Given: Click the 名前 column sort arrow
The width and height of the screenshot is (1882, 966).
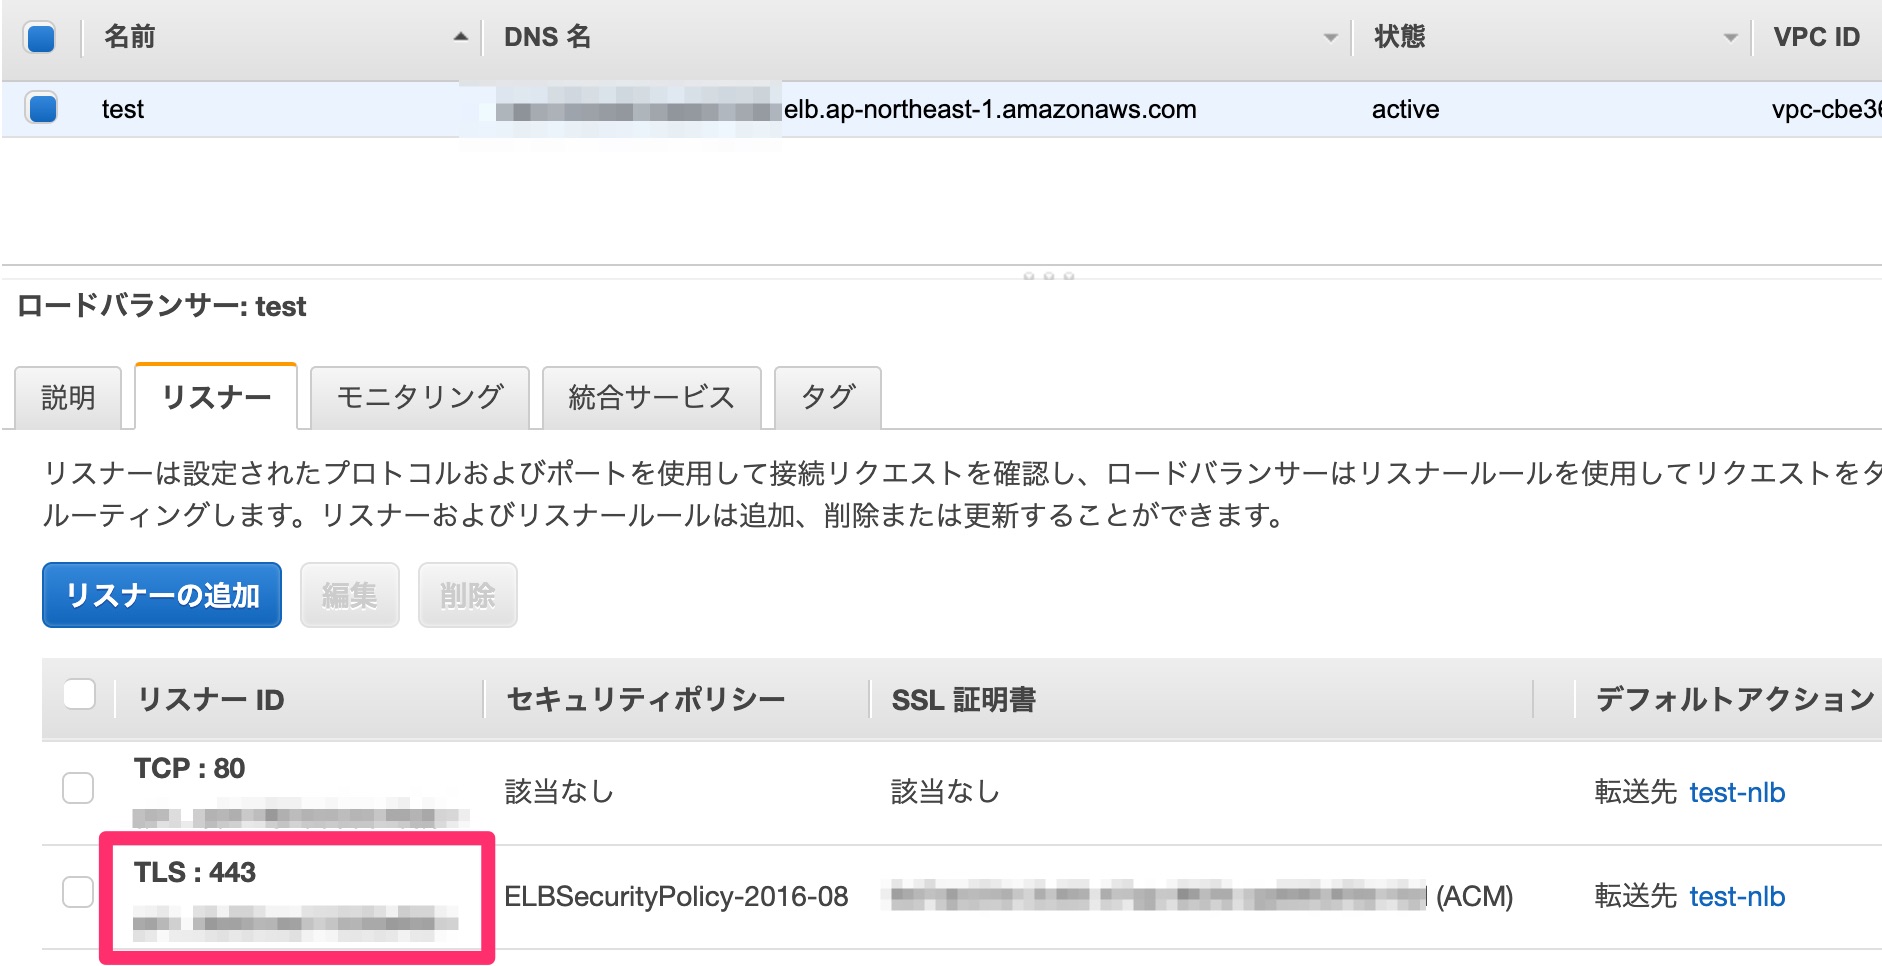Looking at the screenshot, I should pyautogui.click(x=459, y=38).
